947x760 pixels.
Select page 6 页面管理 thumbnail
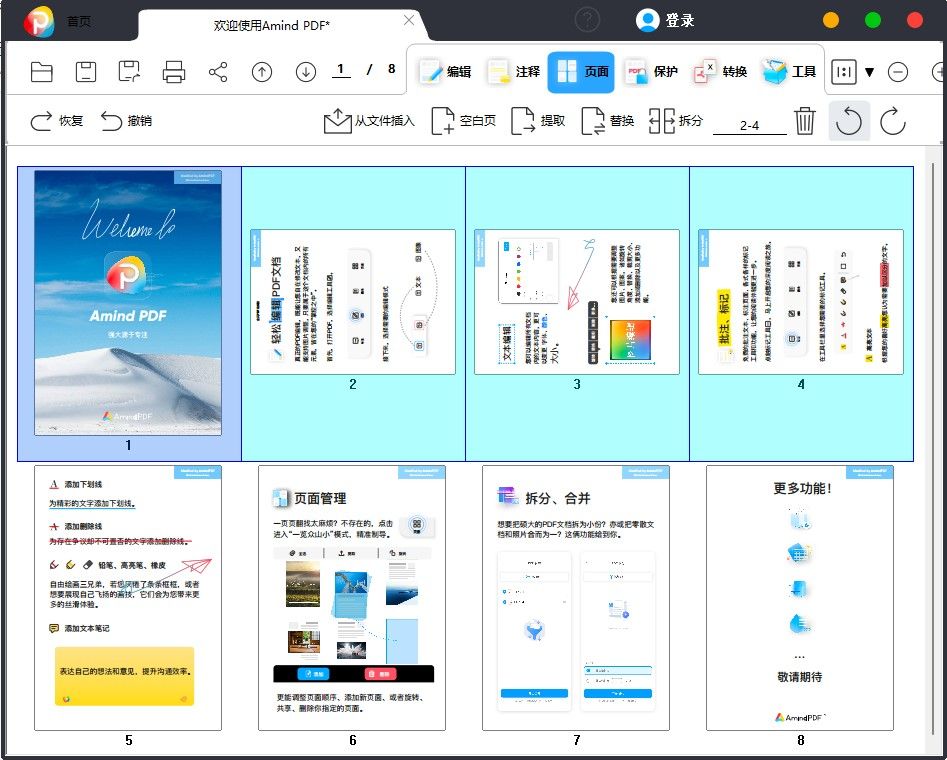pyautogui.click(x=352, y=598)
